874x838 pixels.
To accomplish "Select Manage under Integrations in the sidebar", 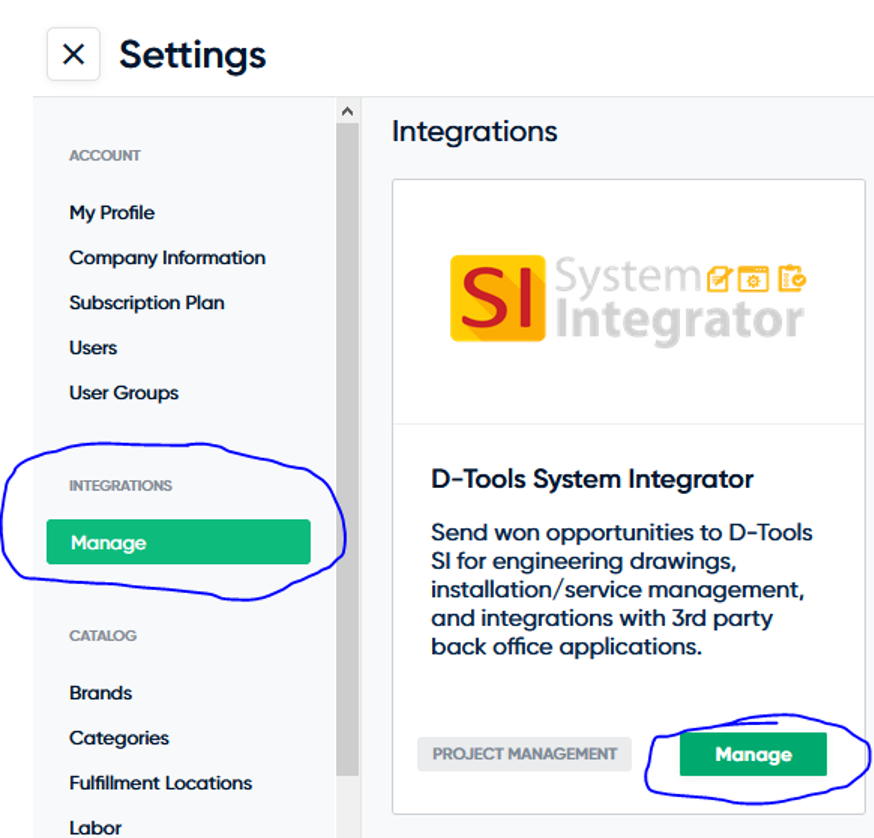I will coord(178,542).
